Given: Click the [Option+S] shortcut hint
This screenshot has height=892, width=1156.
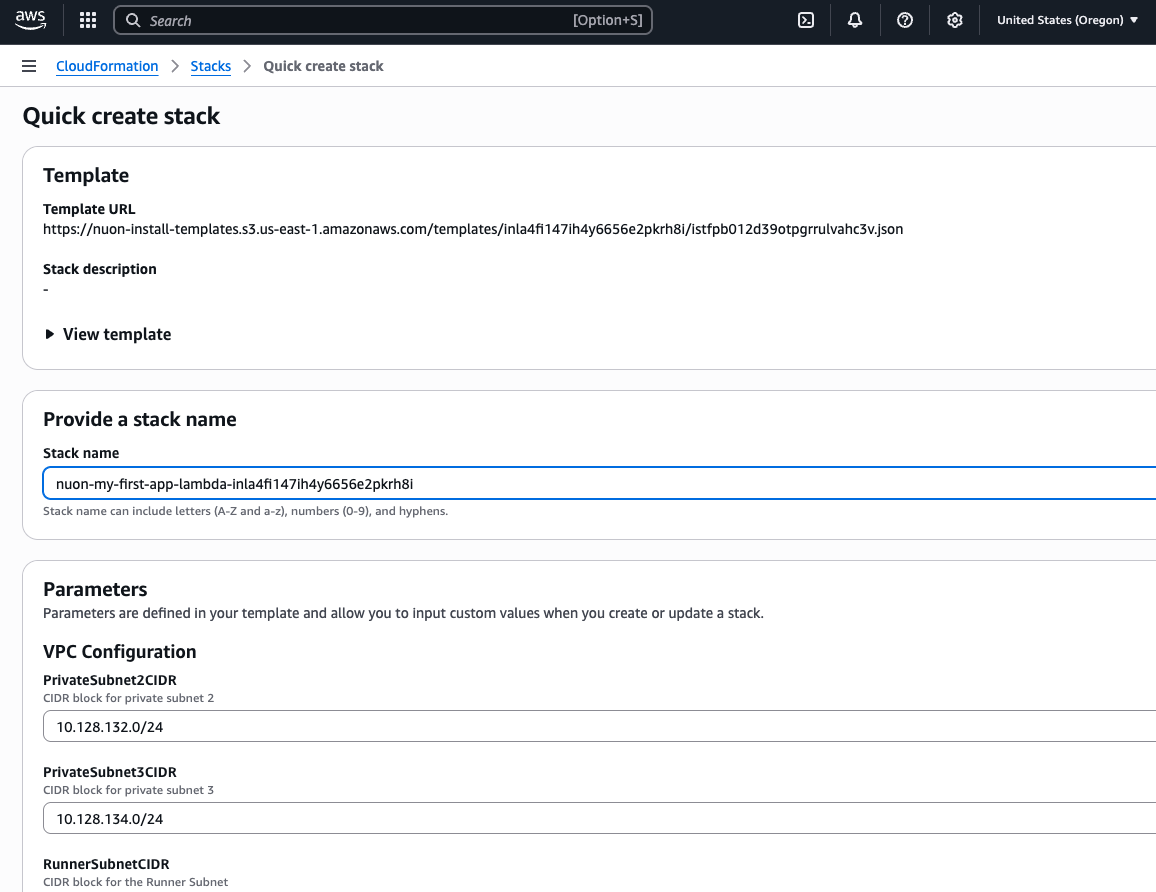Looking at the screenshot, I should pyautogui.click(x=607, y=21).
